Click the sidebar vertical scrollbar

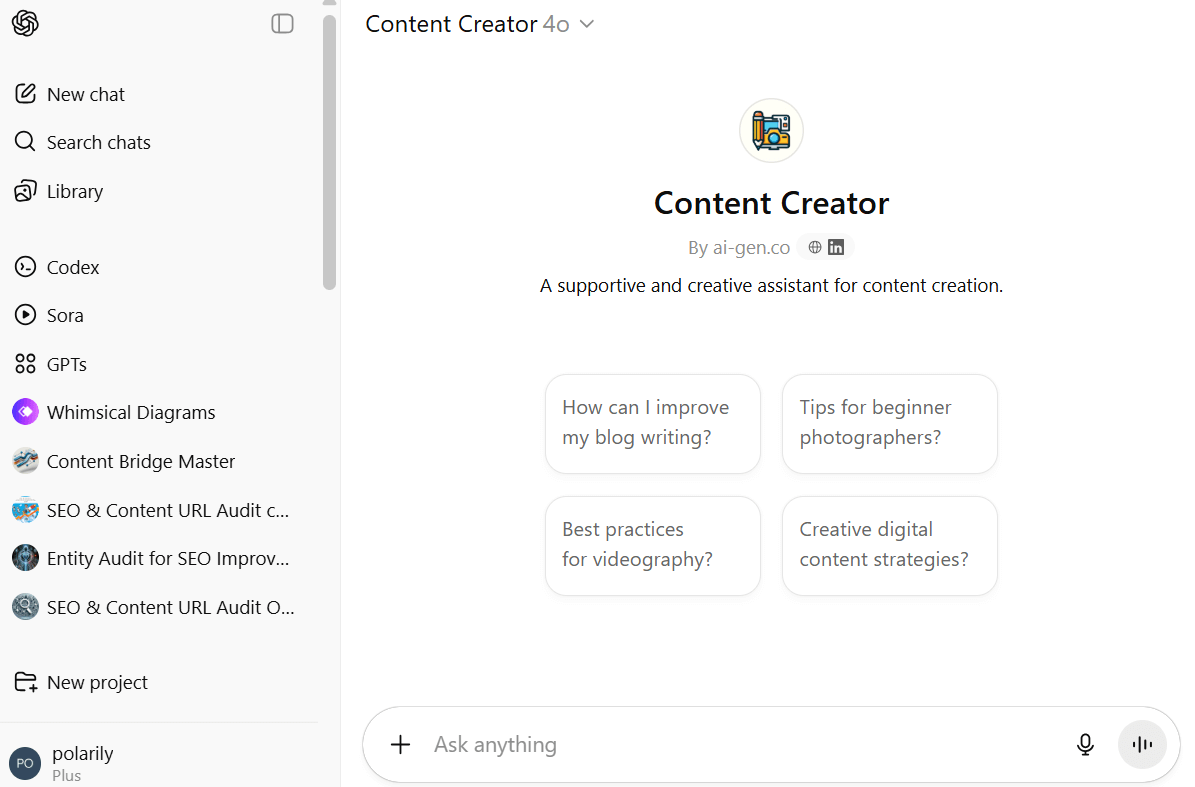[329, 152]
